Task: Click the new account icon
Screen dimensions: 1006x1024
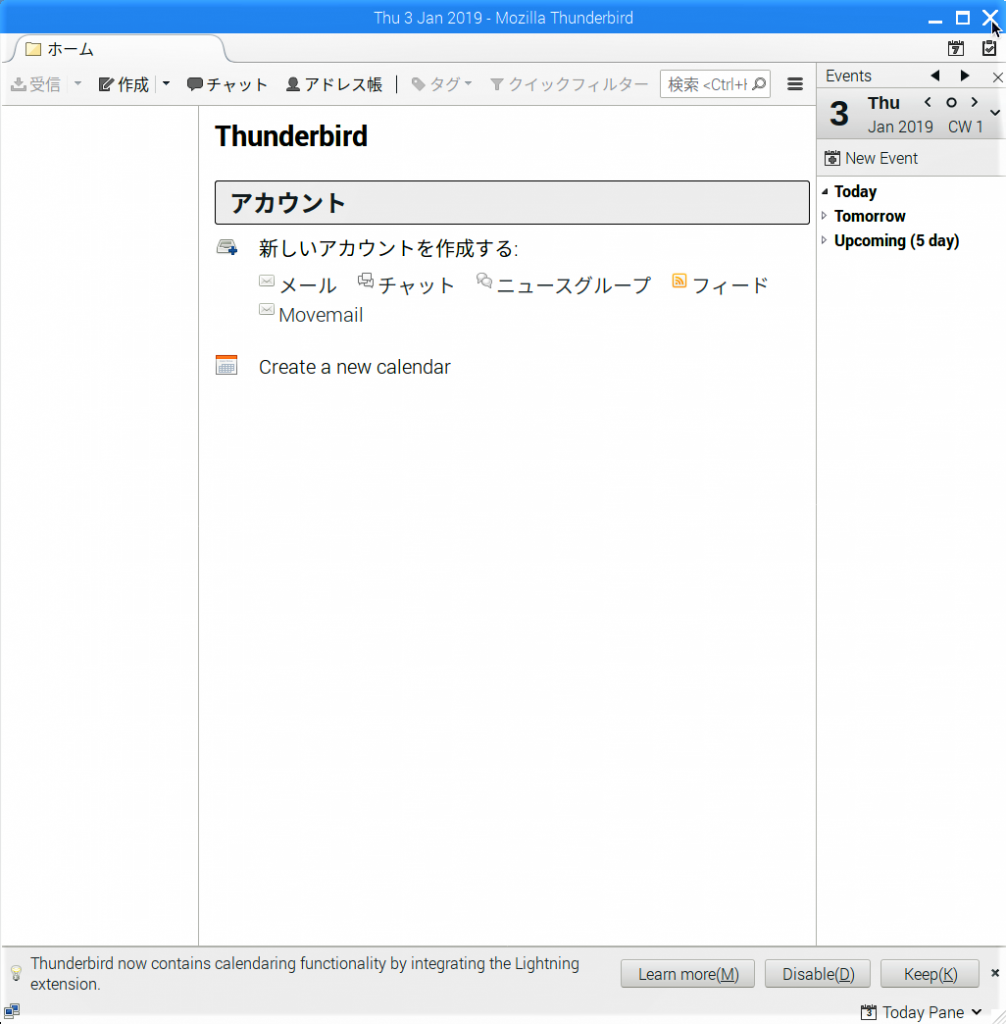Action: click(227, 248)
